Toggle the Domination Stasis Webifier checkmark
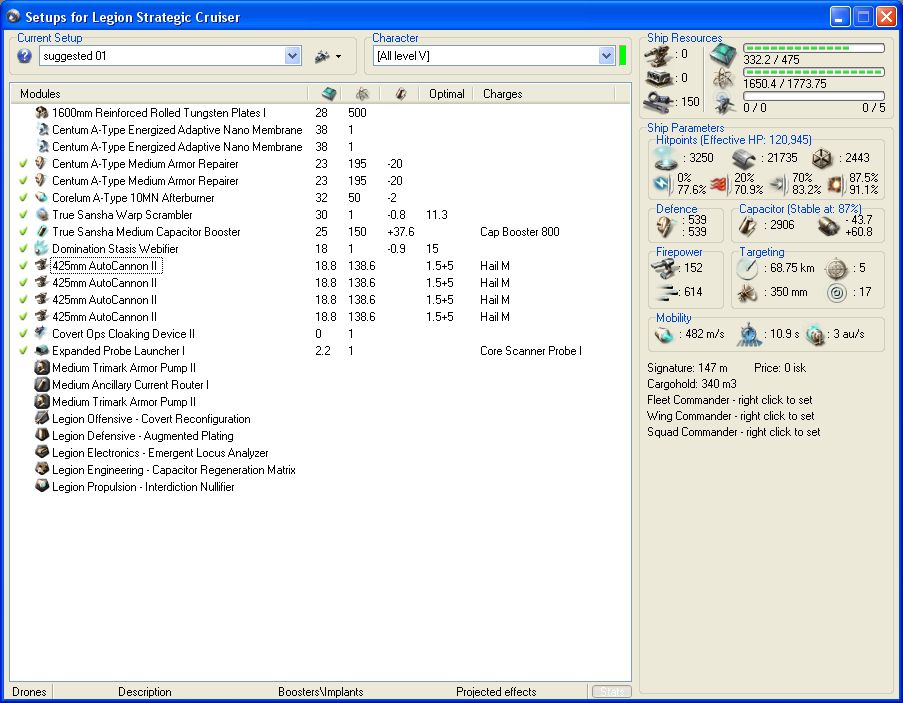903x703 pixels. pyautogui.click(x=23, y=249)
